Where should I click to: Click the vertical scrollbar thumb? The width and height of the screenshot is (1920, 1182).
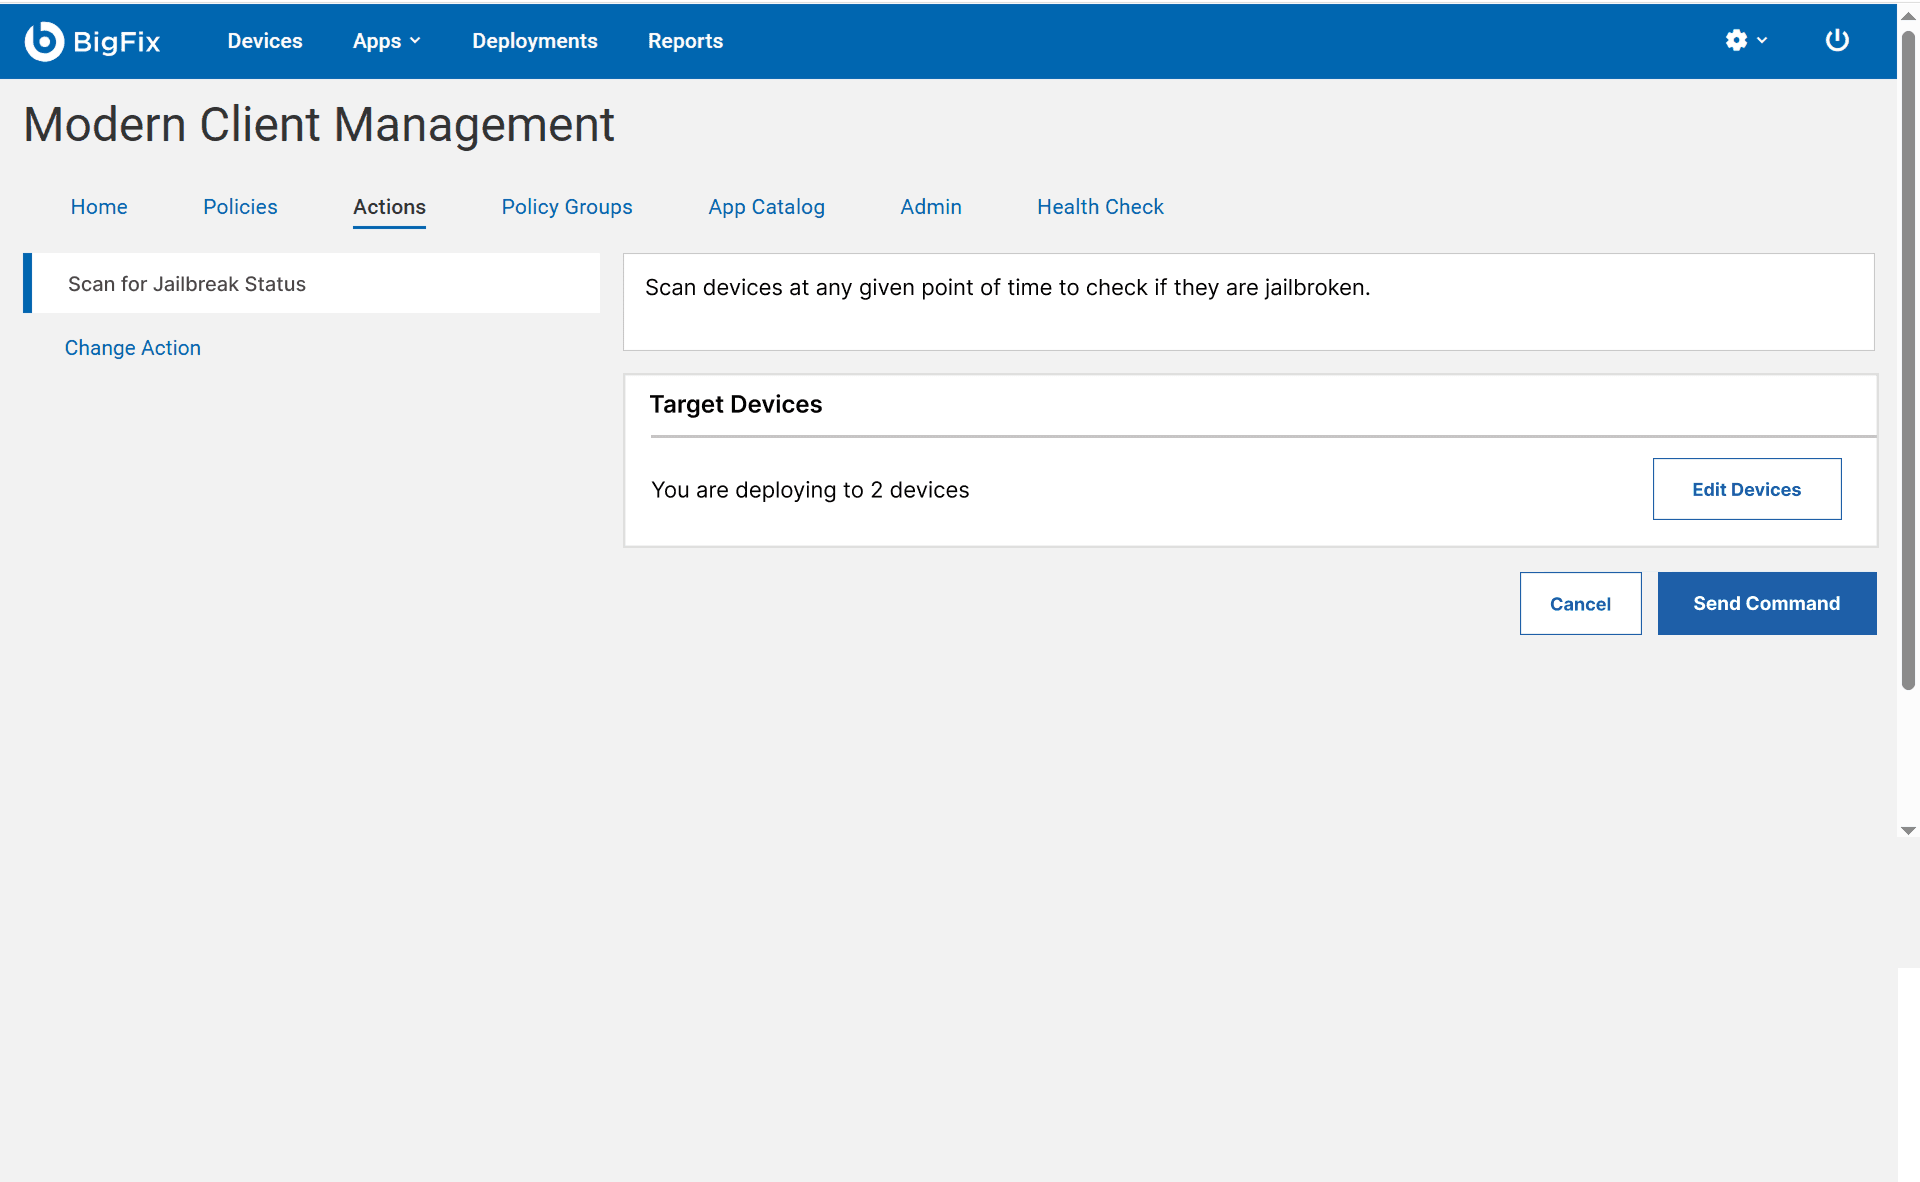1908,360
